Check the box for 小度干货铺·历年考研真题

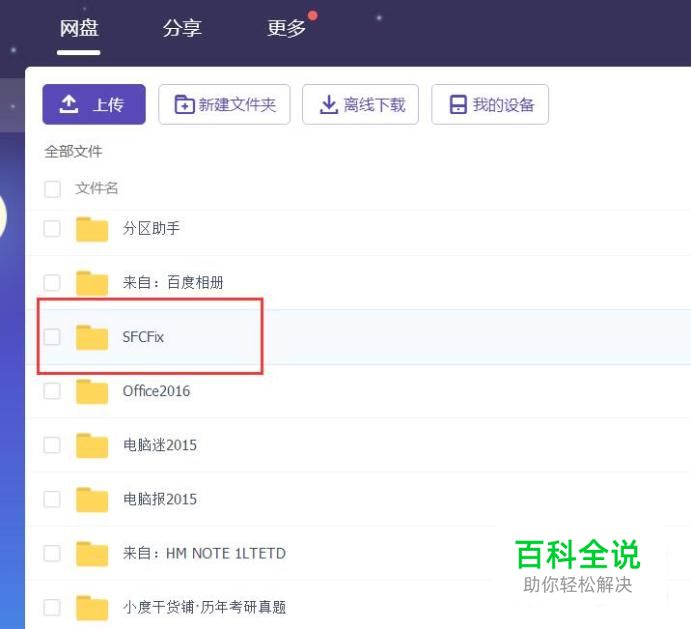pos(52,607)
